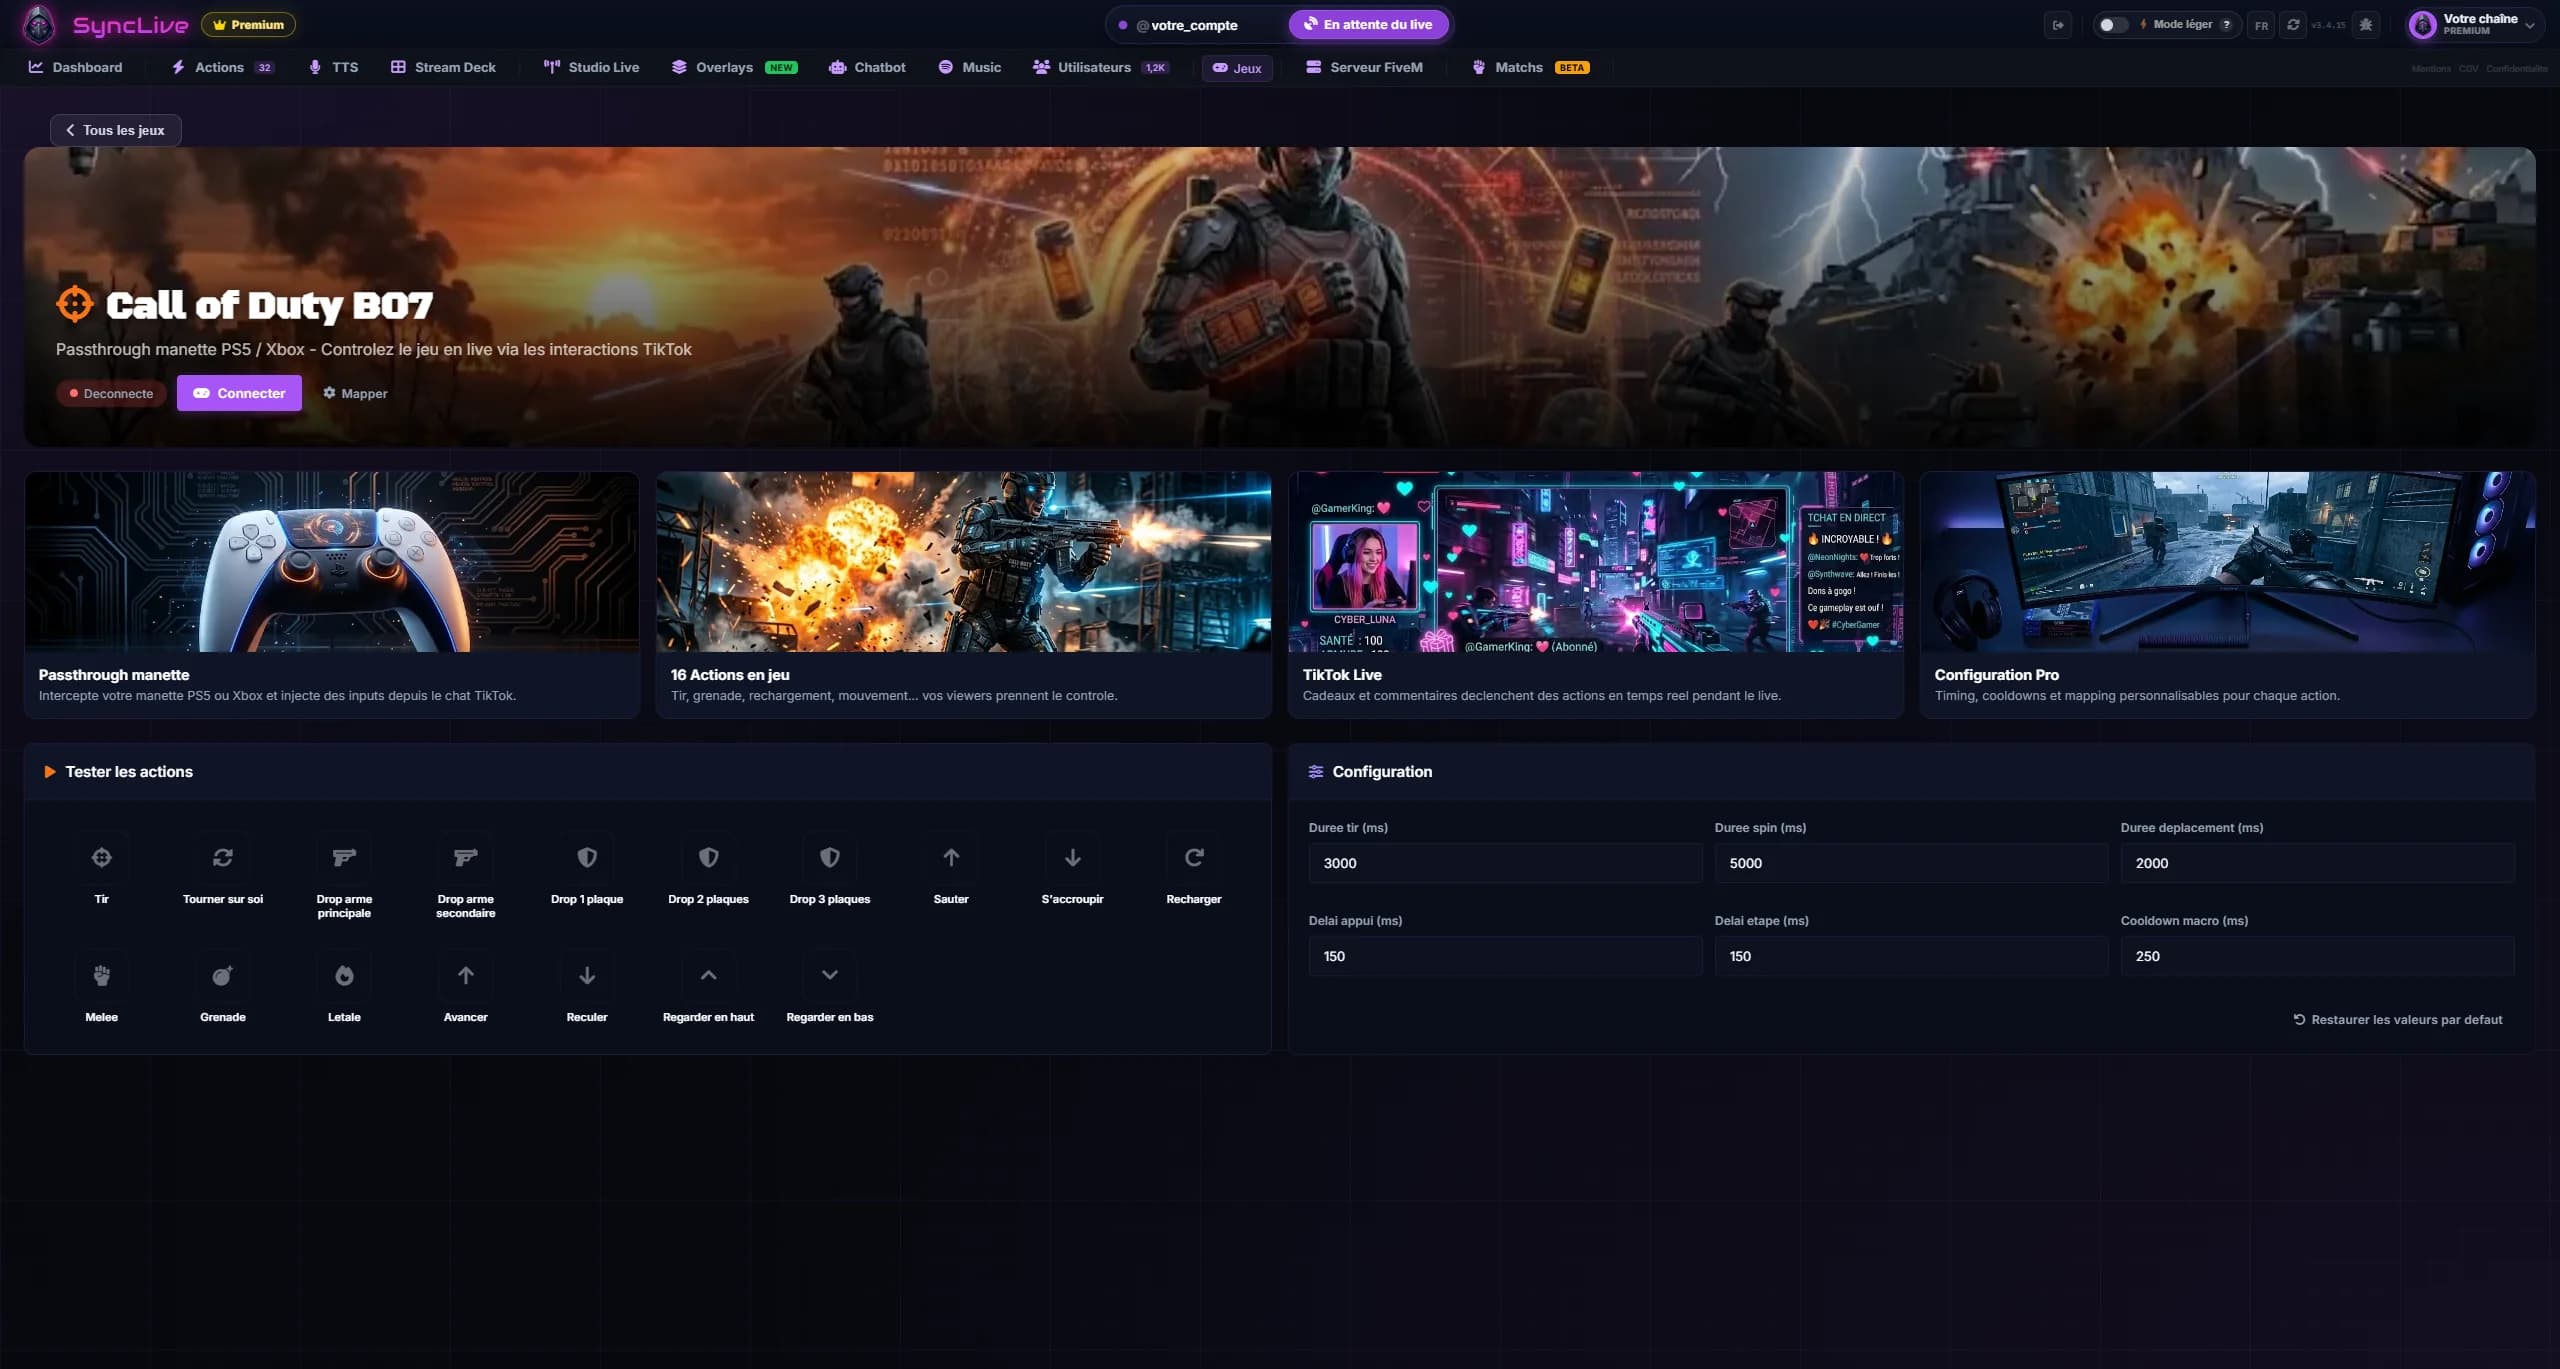Test the Tir action icon
Image resolution: width=2560 pixels, height=1369 pixels.
click(101, 857)
